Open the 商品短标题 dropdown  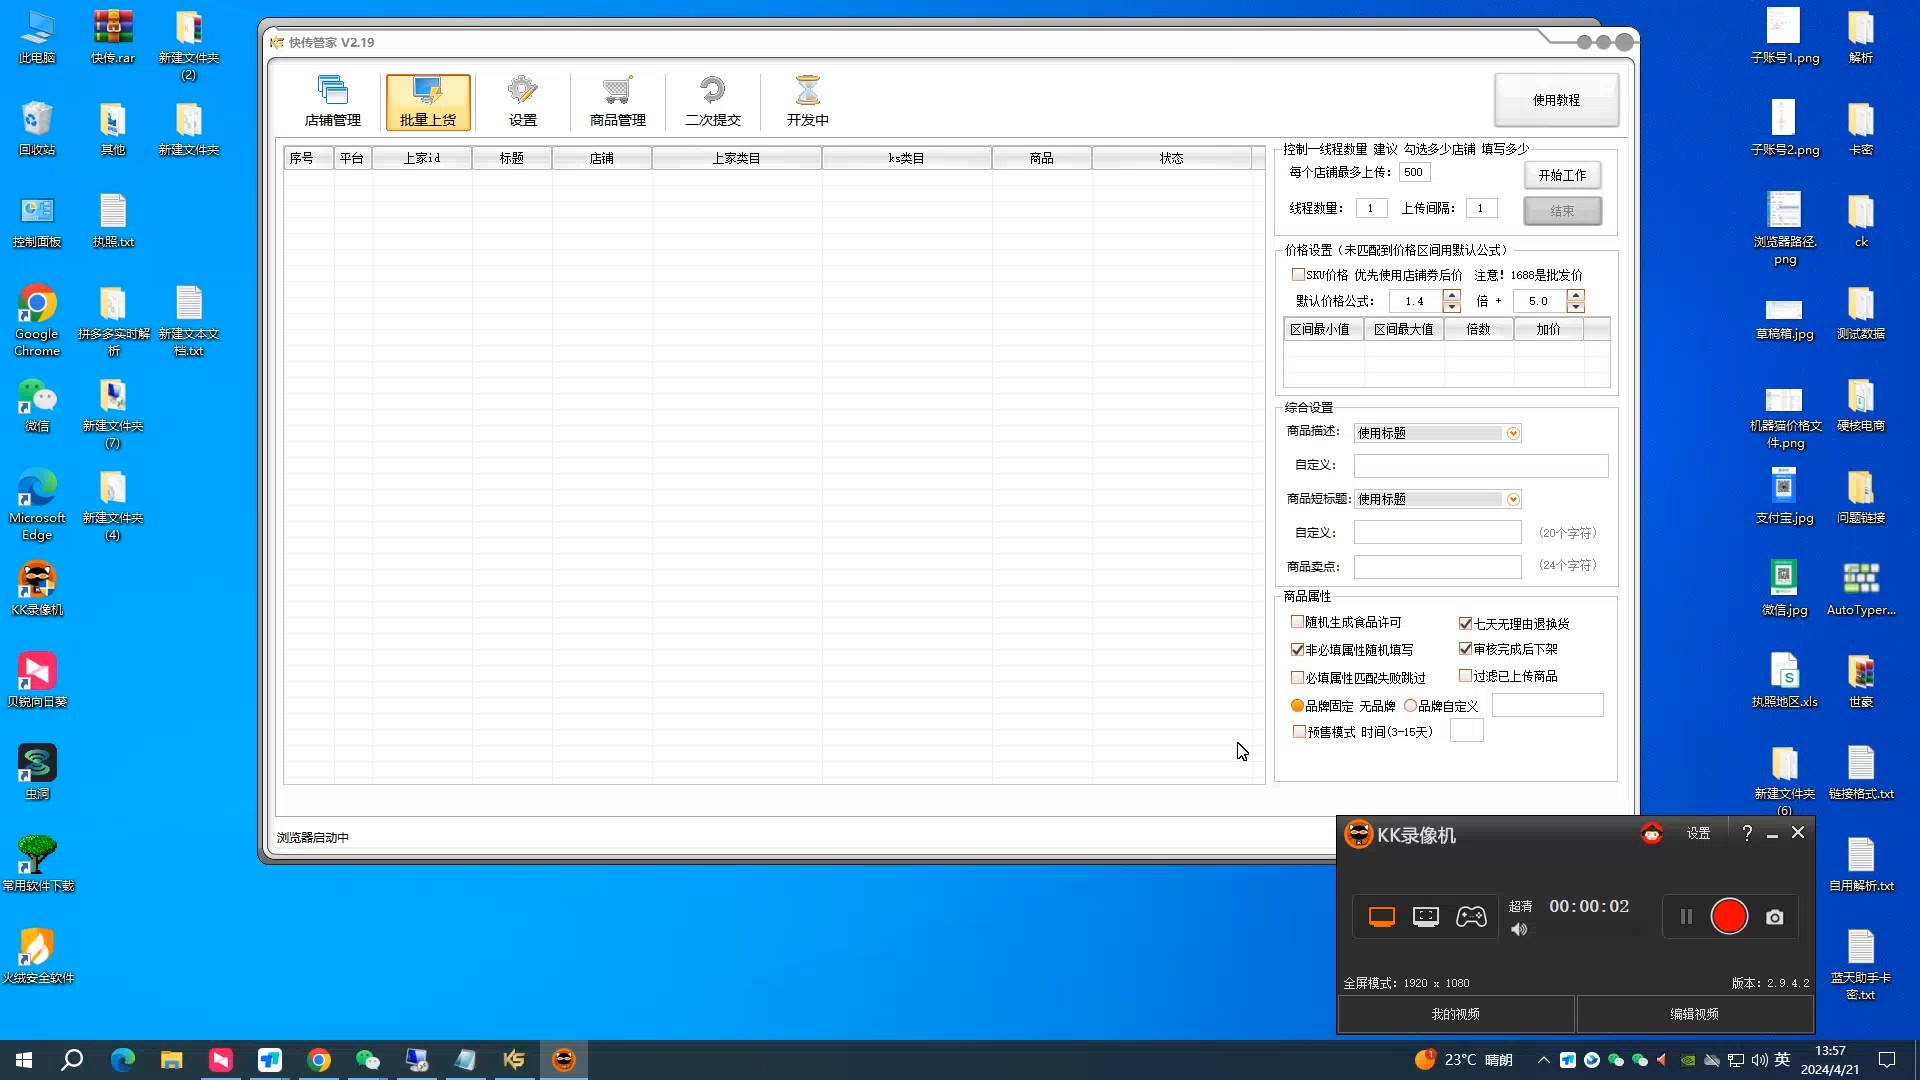1513,499
